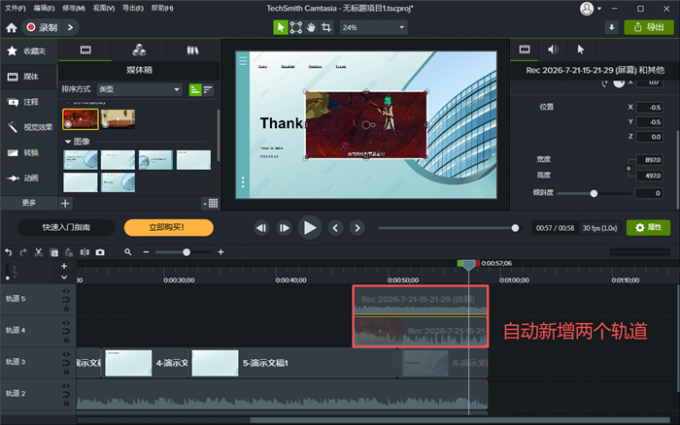Zoom in timeline with plus icon
Screen dimensions: 680x425
pyautogui.click(x=221, y=252)
